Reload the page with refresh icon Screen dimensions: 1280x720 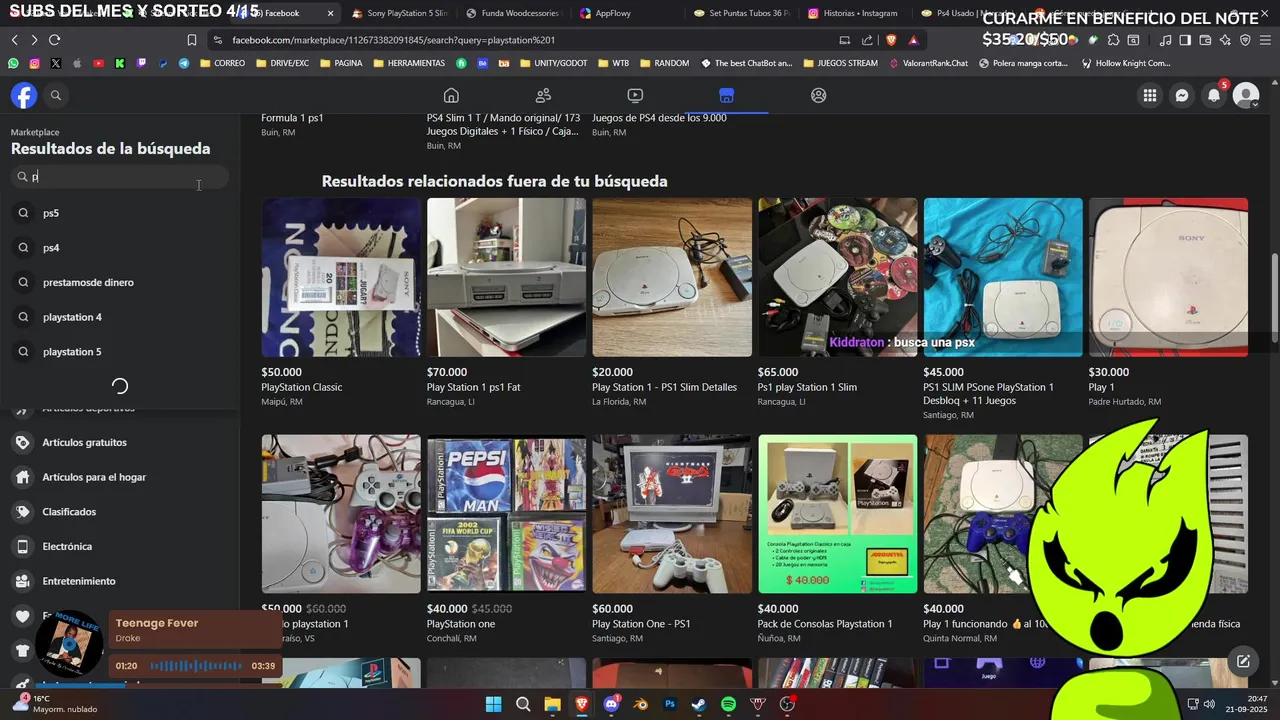[54, 40]
